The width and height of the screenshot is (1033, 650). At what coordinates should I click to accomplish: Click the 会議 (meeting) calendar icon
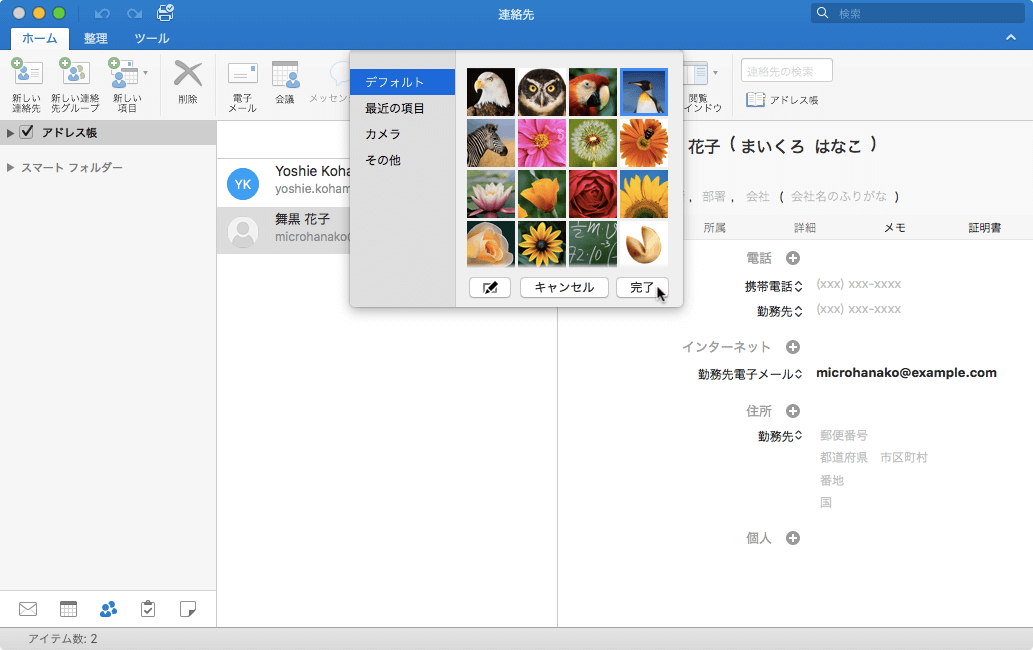coord(285,74)
